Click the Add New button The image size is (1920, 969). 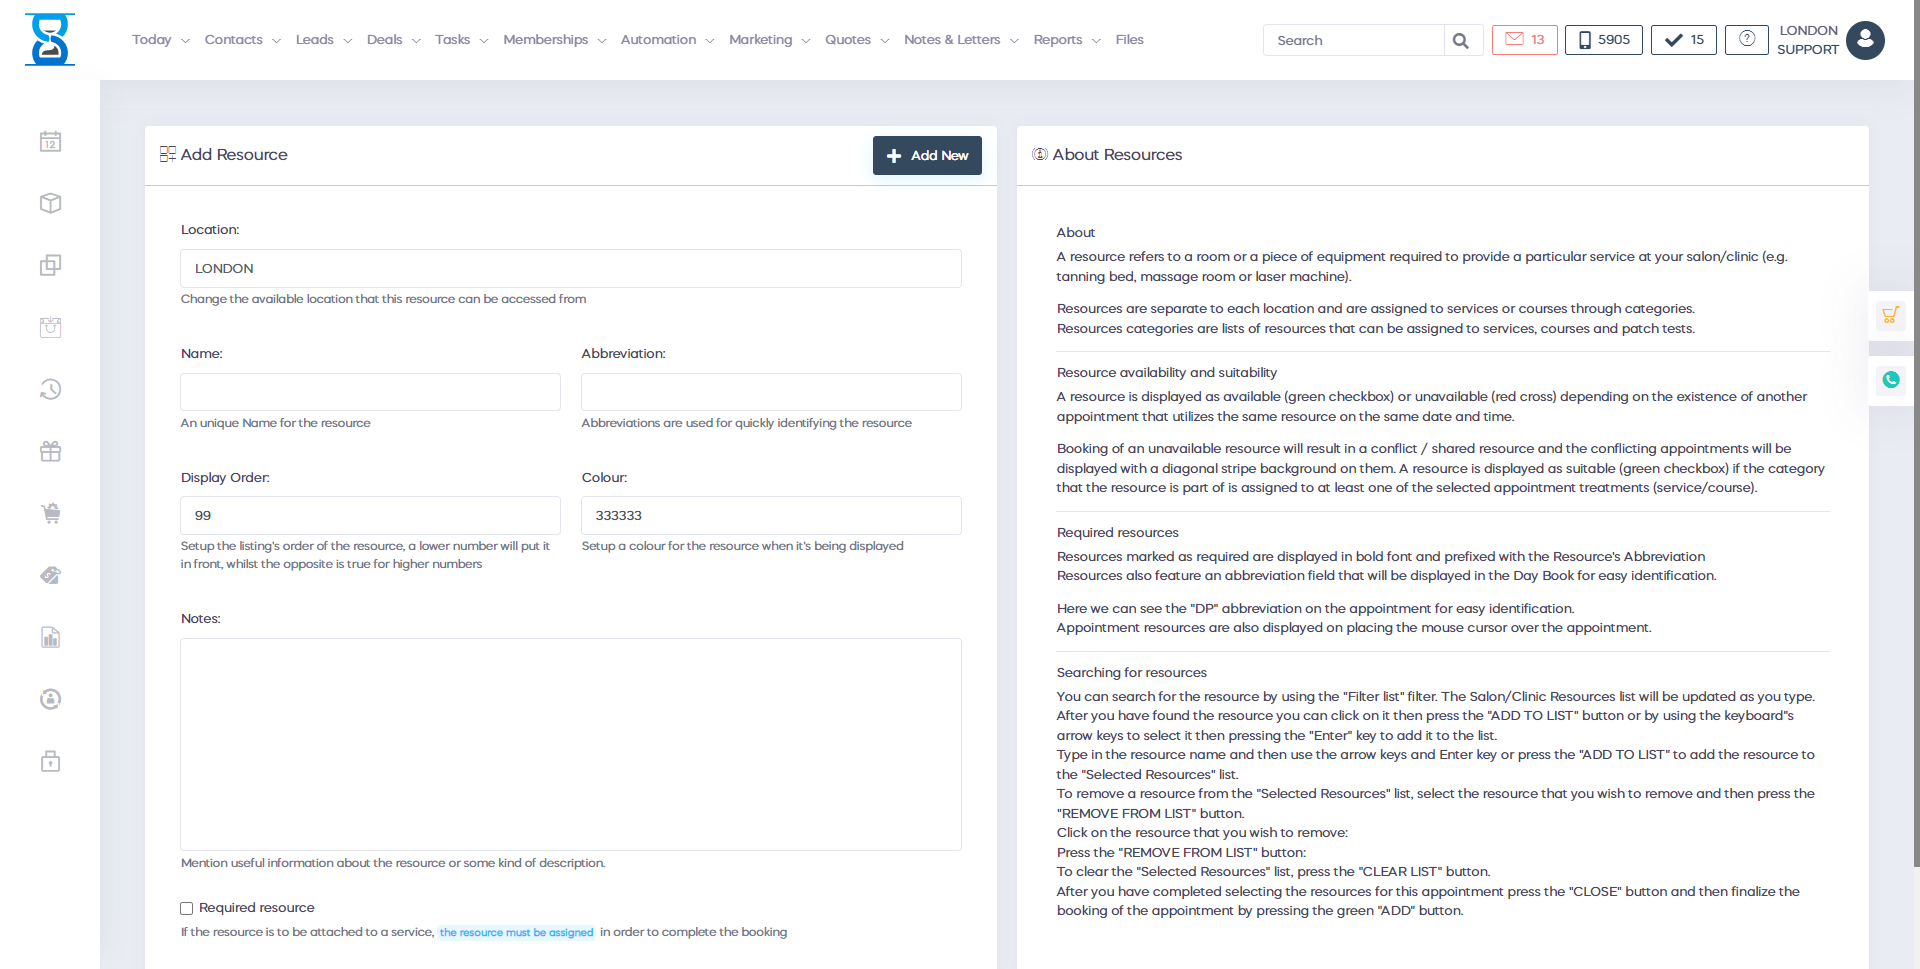click(x=927, y=156)
